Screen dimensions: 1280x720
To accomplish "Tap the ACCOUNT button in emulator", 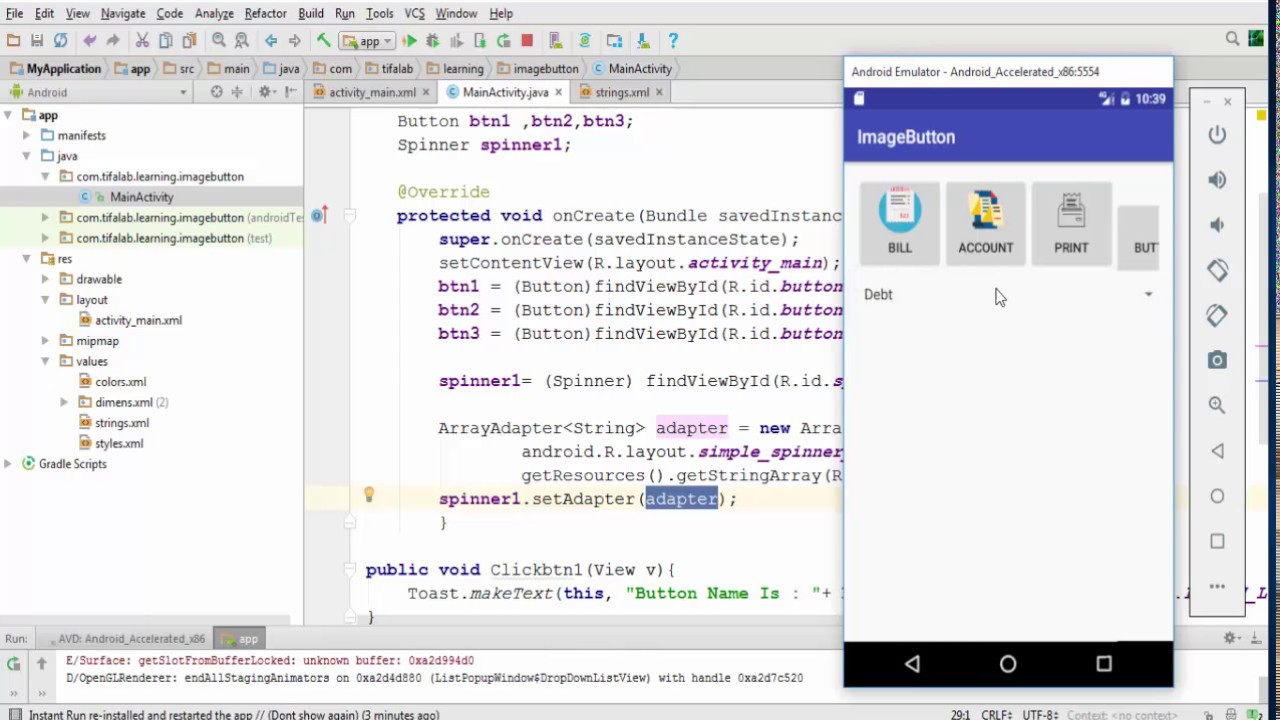I will coord(986,223).
